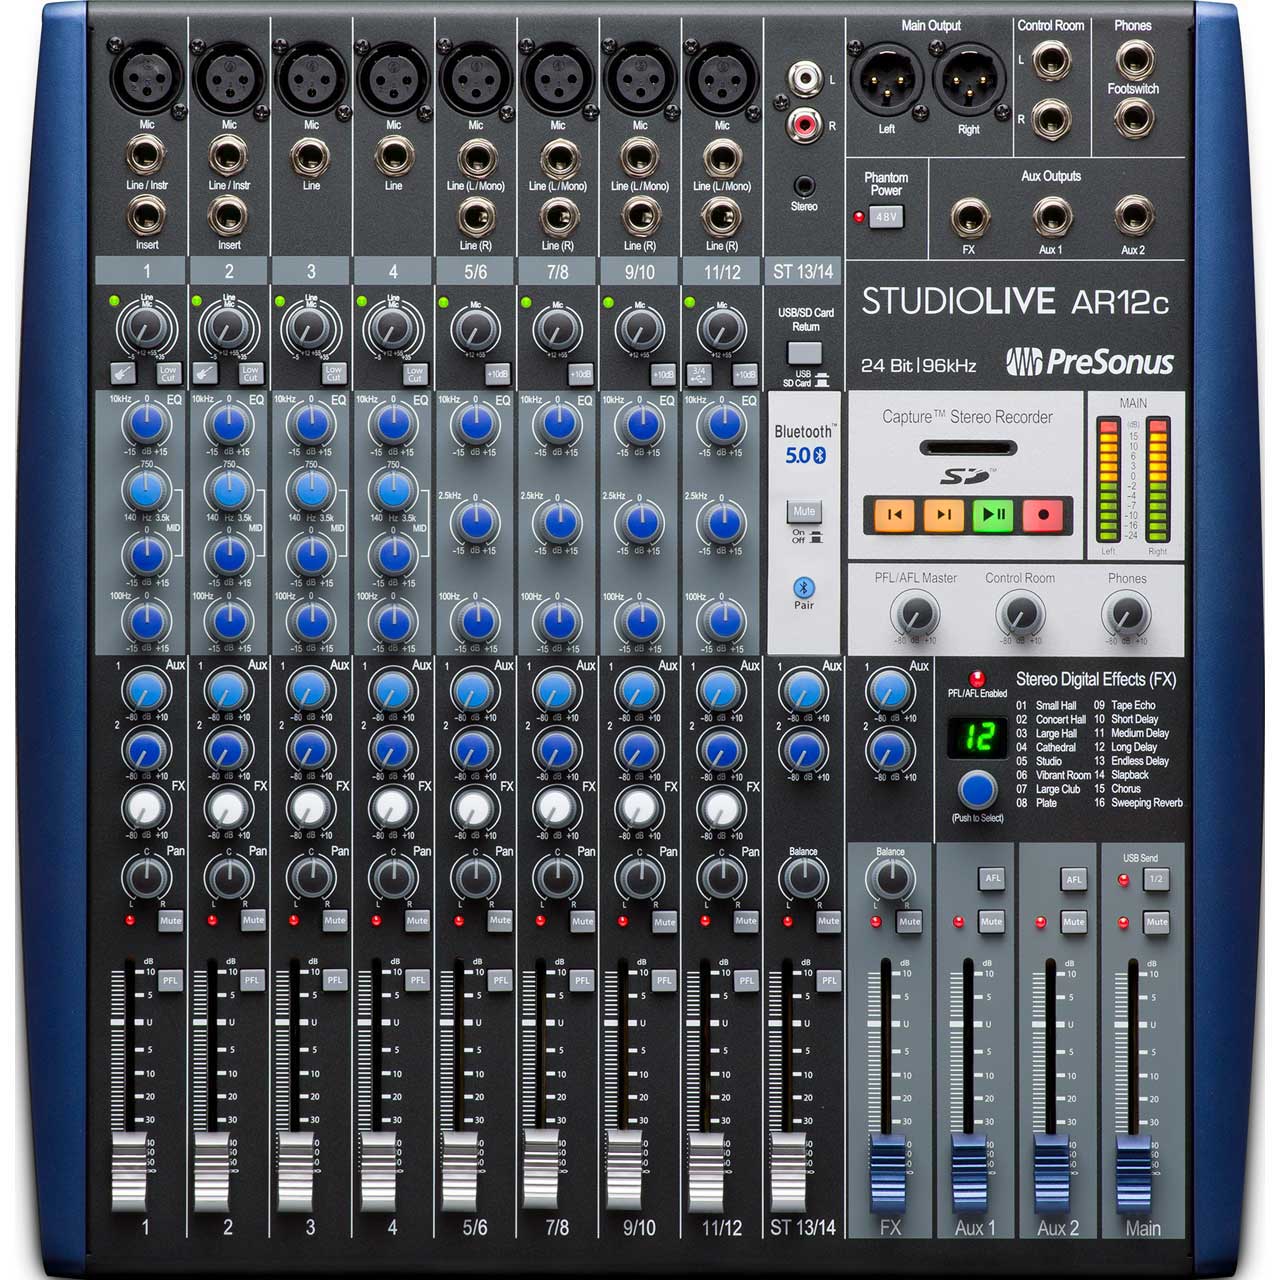Tap the Control Room level knob

[1020, 613]
